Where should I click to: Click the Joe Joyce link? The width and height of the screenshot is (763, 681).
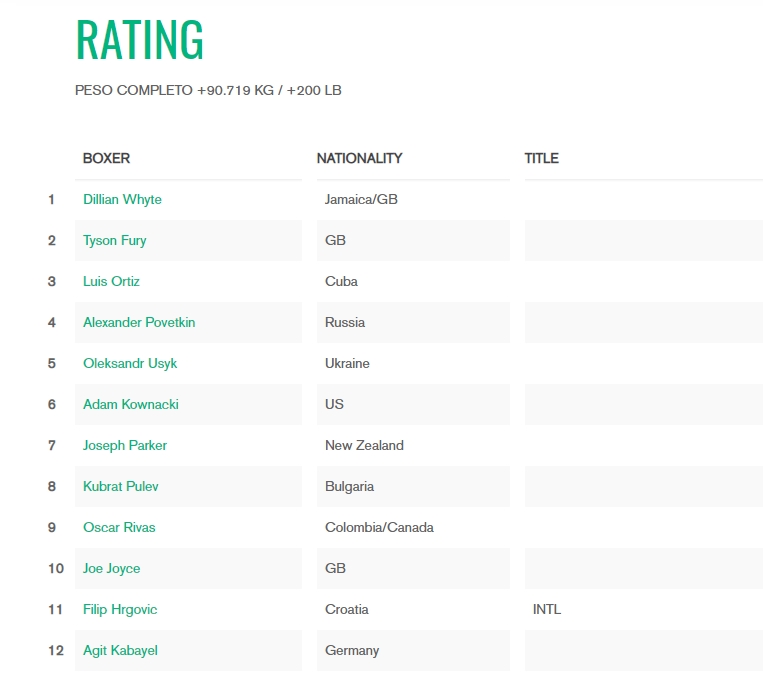111,569
